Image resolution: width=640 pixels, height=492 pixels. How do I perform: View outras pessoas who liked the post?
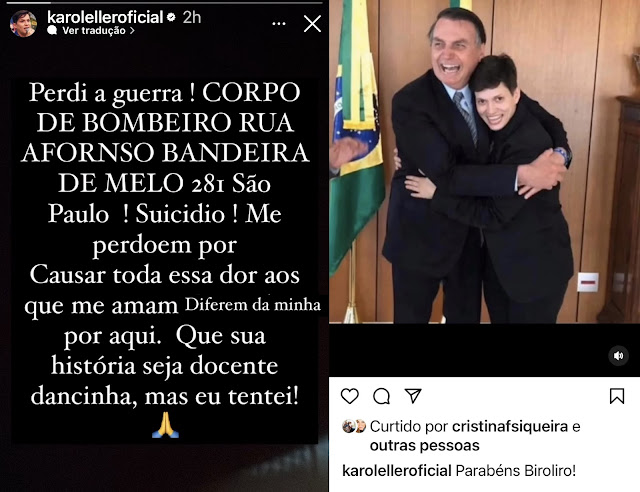pyautogui.click(x=424, y=445)
